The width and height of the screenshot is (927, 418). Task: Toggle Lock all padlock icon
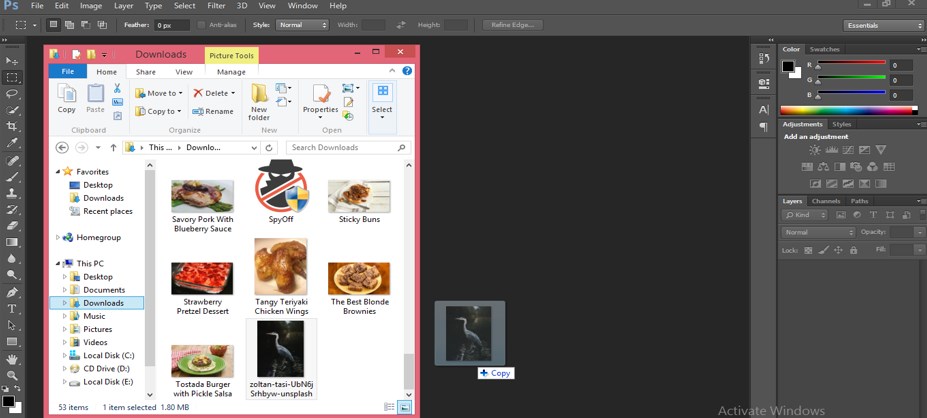pos(853,250)
